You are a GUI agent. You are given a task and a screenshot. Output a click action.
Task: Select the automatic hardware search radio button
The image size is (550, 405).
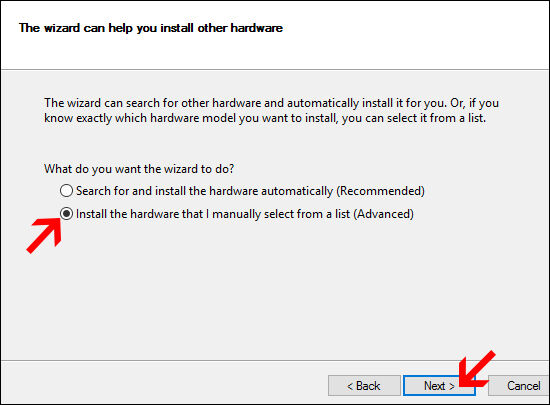pos(66,191)
